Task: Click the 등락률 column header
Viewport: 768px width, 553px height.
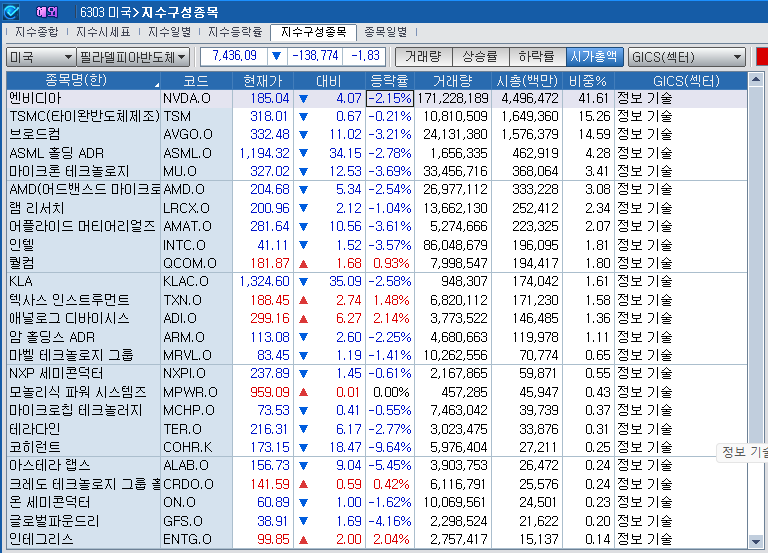Action: click(389, 81)
